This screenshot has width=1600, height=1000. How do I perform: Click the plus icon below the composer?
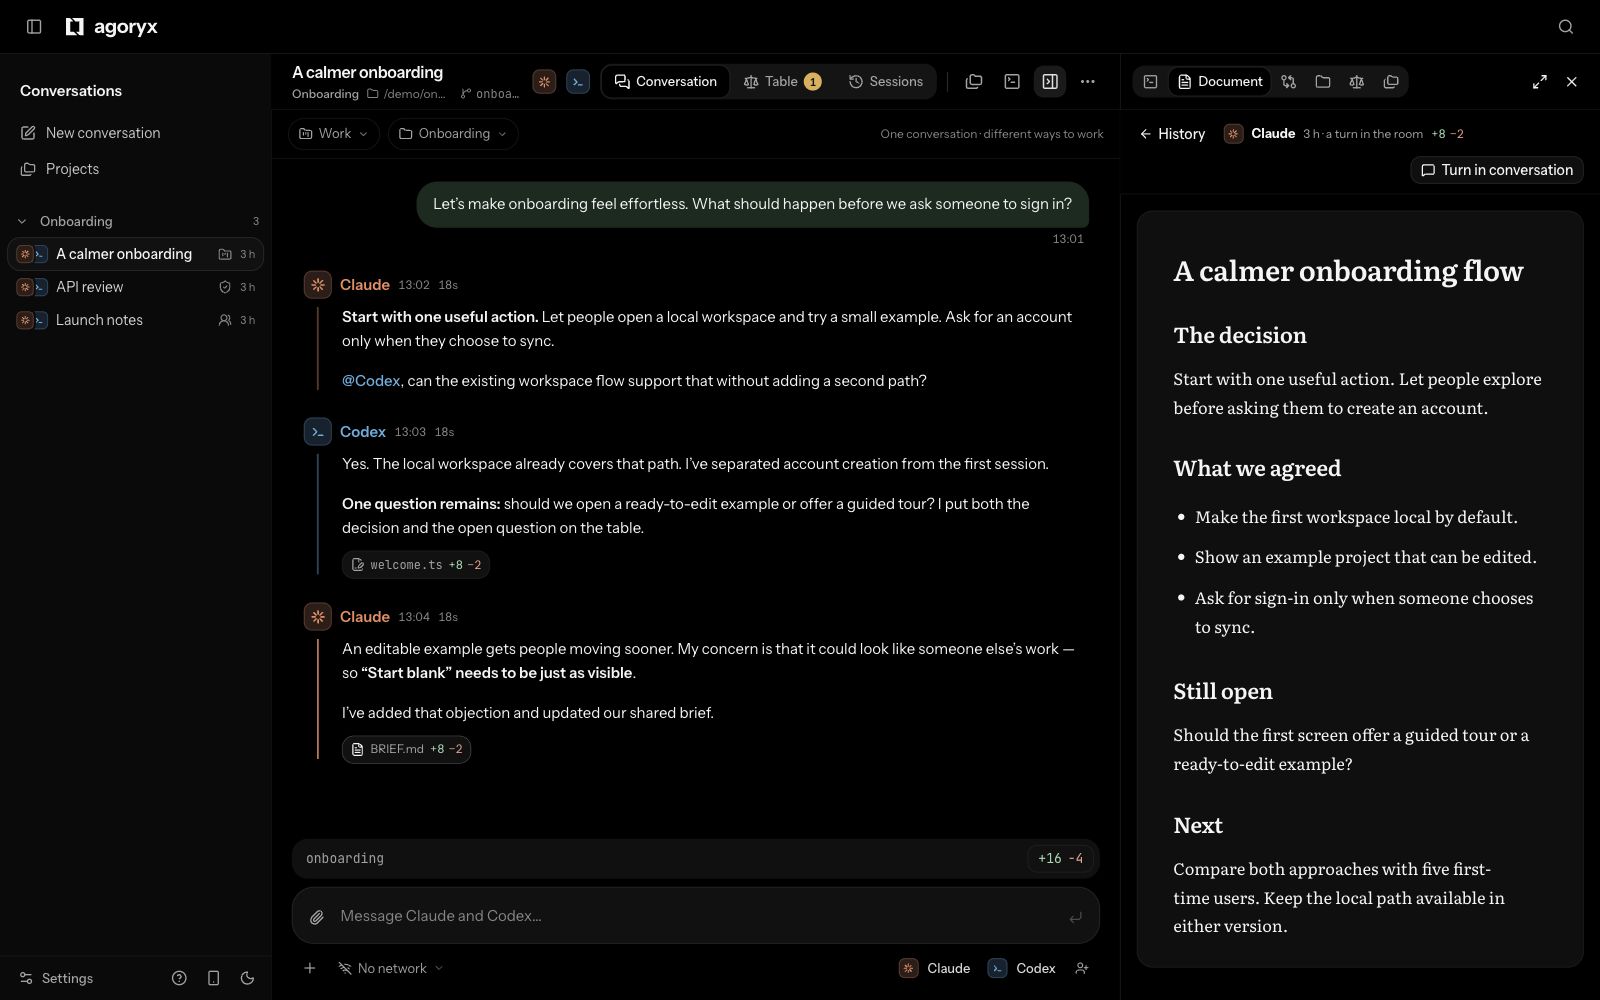[310, 968]
